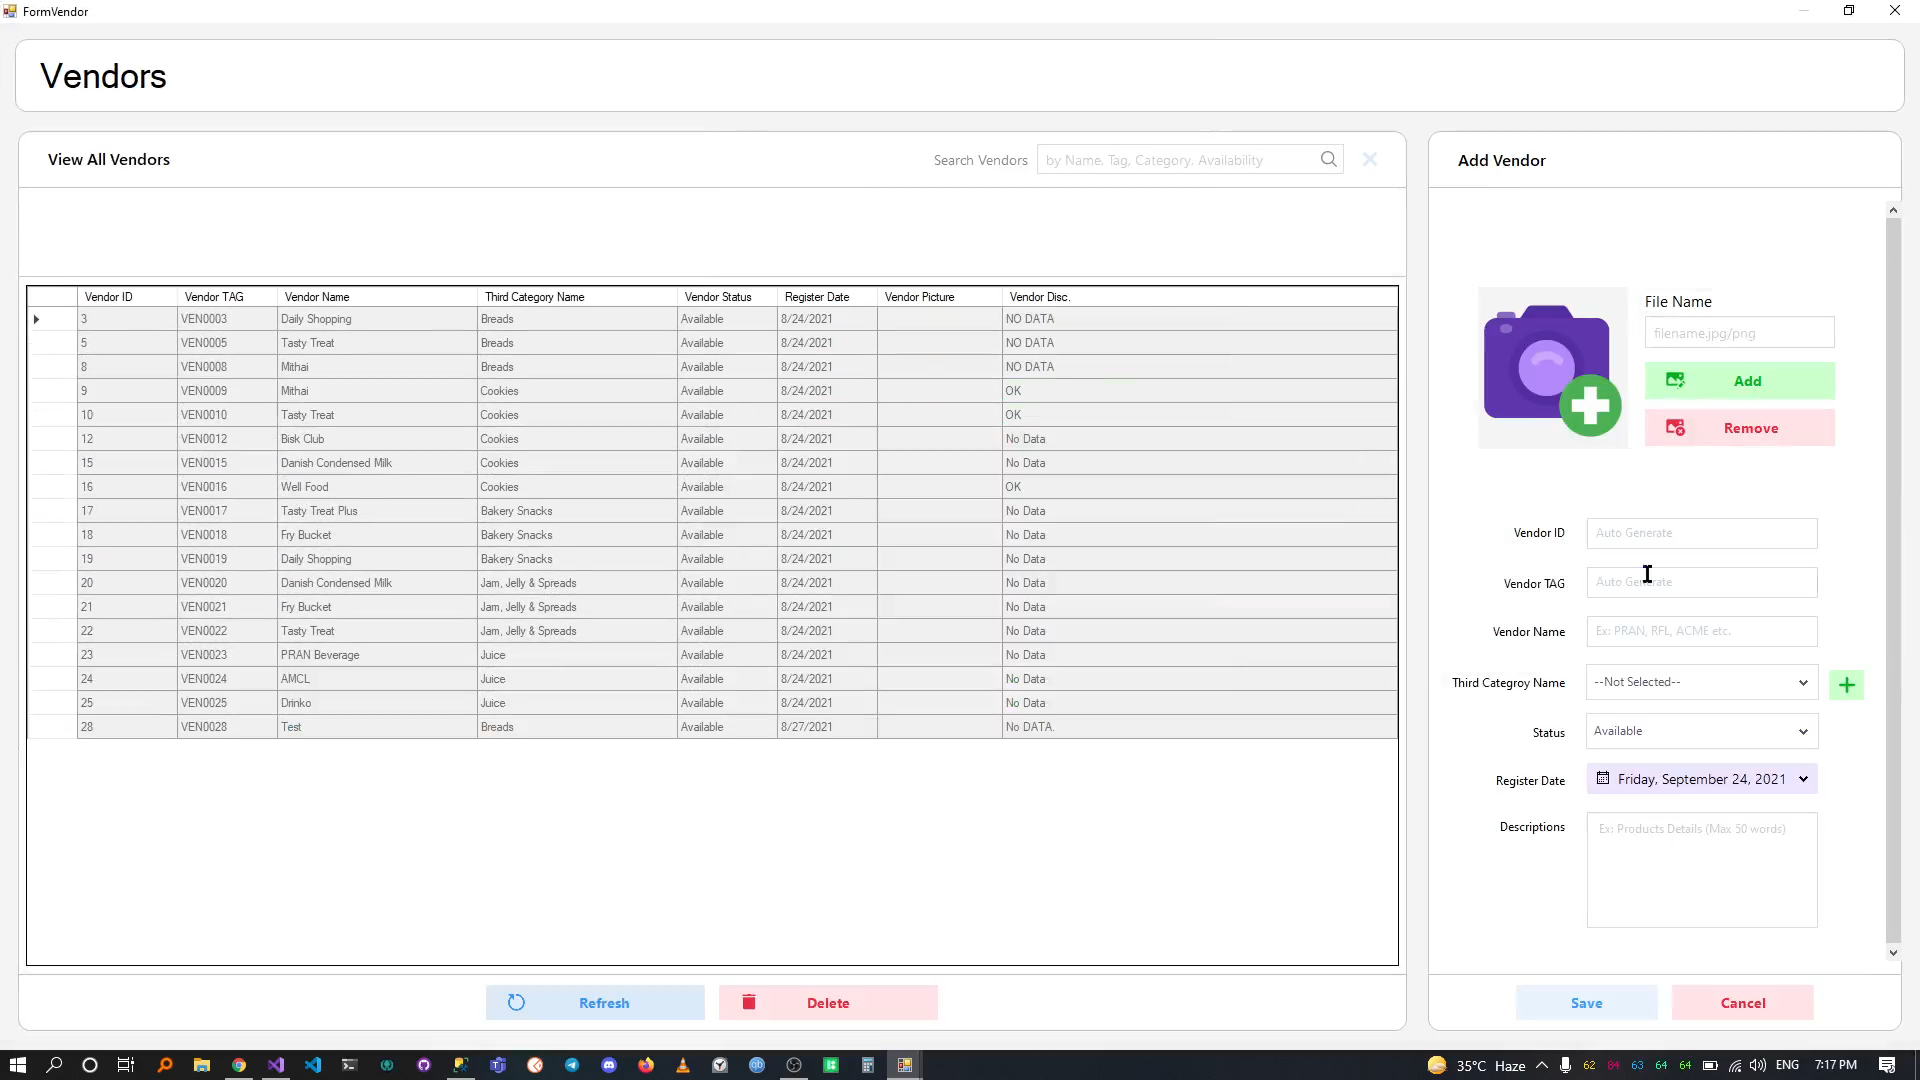The width and height of the screenshot is (1920, 1080).
Task: Save the new vendor
Action: pyautogui.click(x=1586, y=1003)
